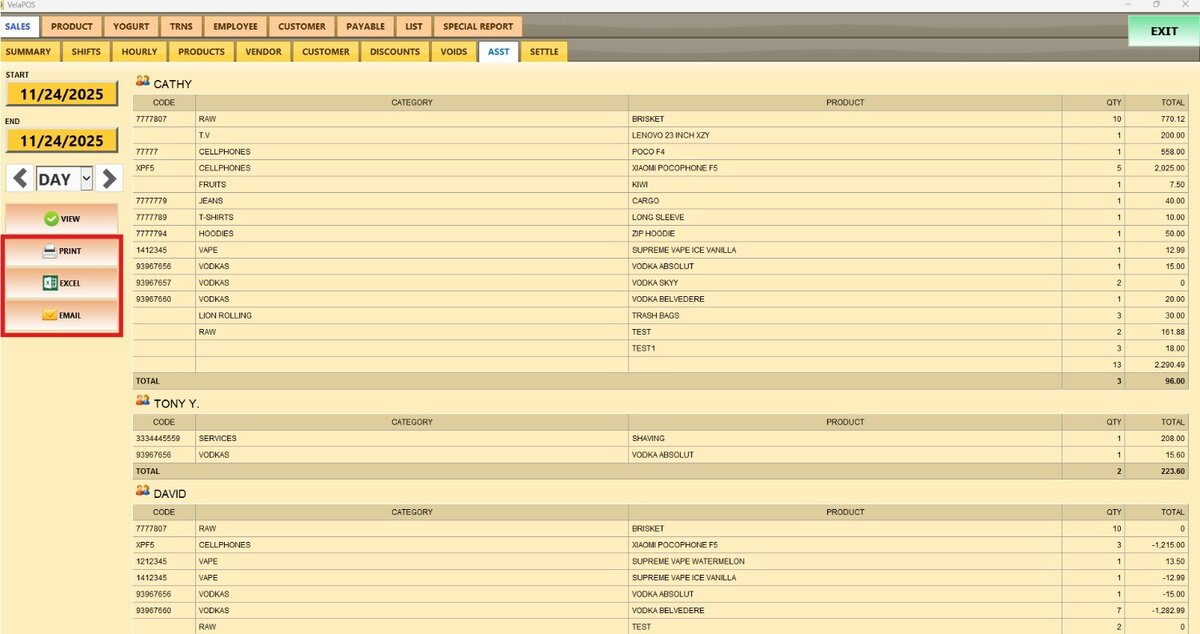Go to previous day with left arrow

point(20,179)
